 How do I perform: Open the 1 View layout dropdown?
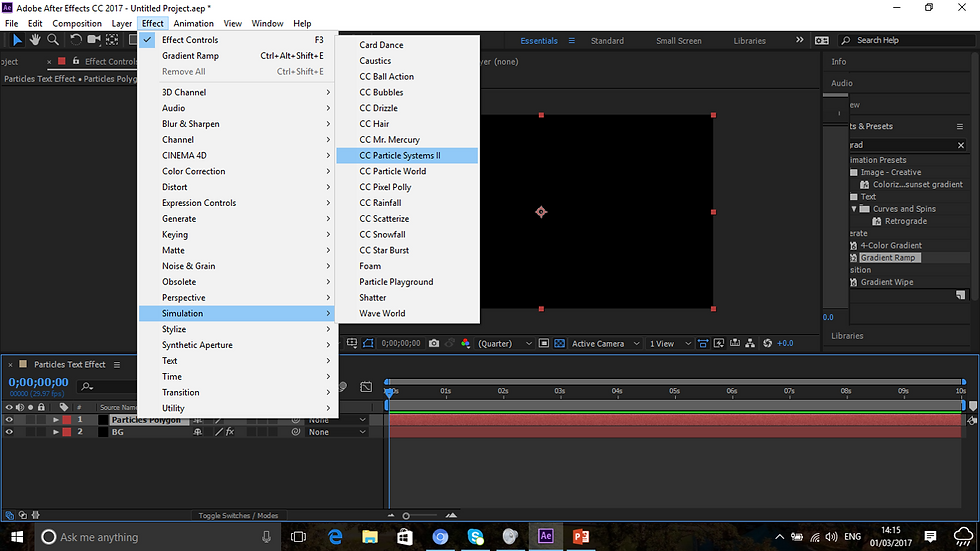click(x=669, y=344)
